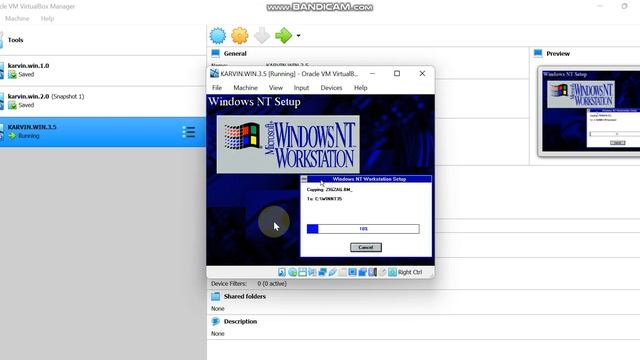The height and width of the screenshot is (360, 640).
Task: Click the shared folders status icon
Action: tap(342, 272)
